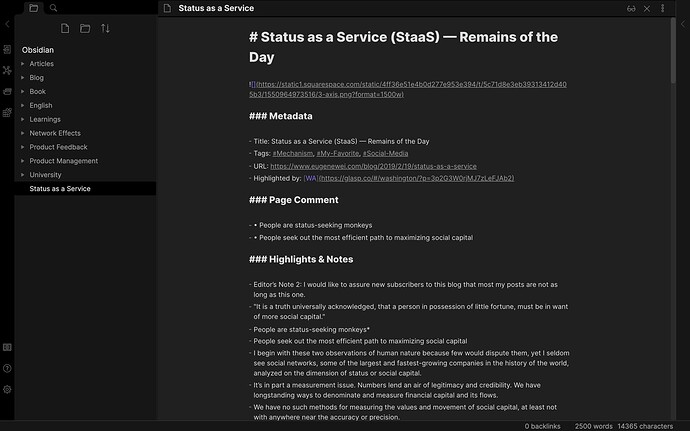Open the file explorer tab icon
Viewport: 690px width, 431px height.
33,8
